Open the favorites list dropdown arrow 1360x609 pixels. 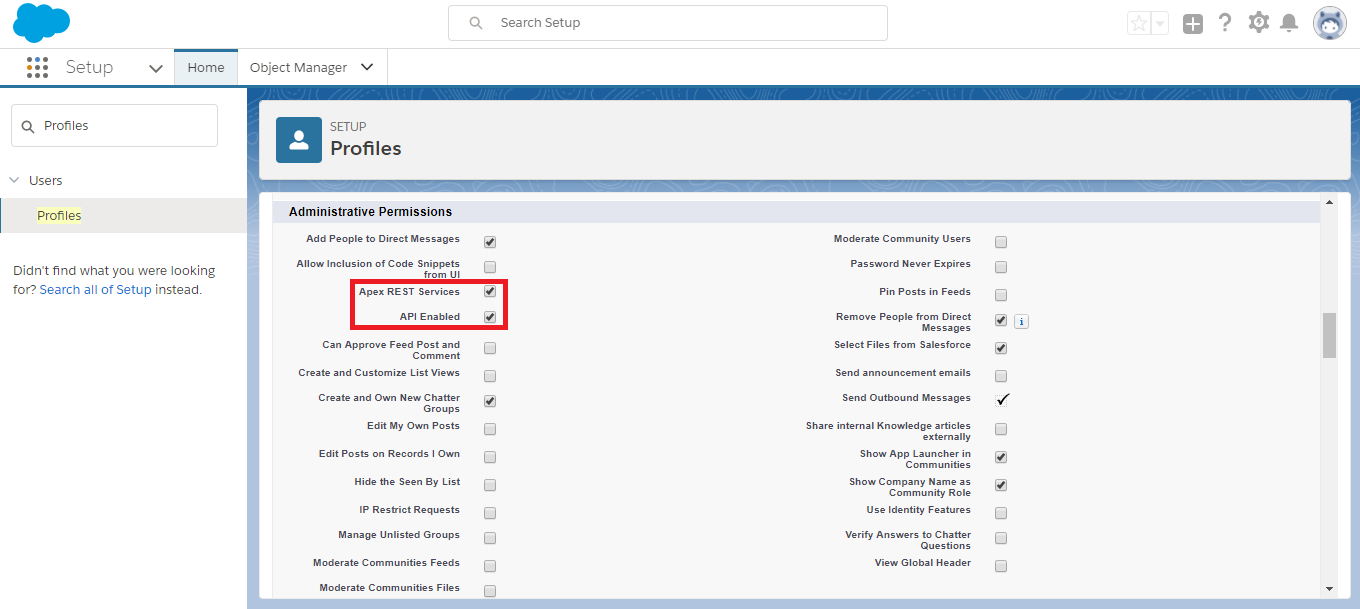1160,23
